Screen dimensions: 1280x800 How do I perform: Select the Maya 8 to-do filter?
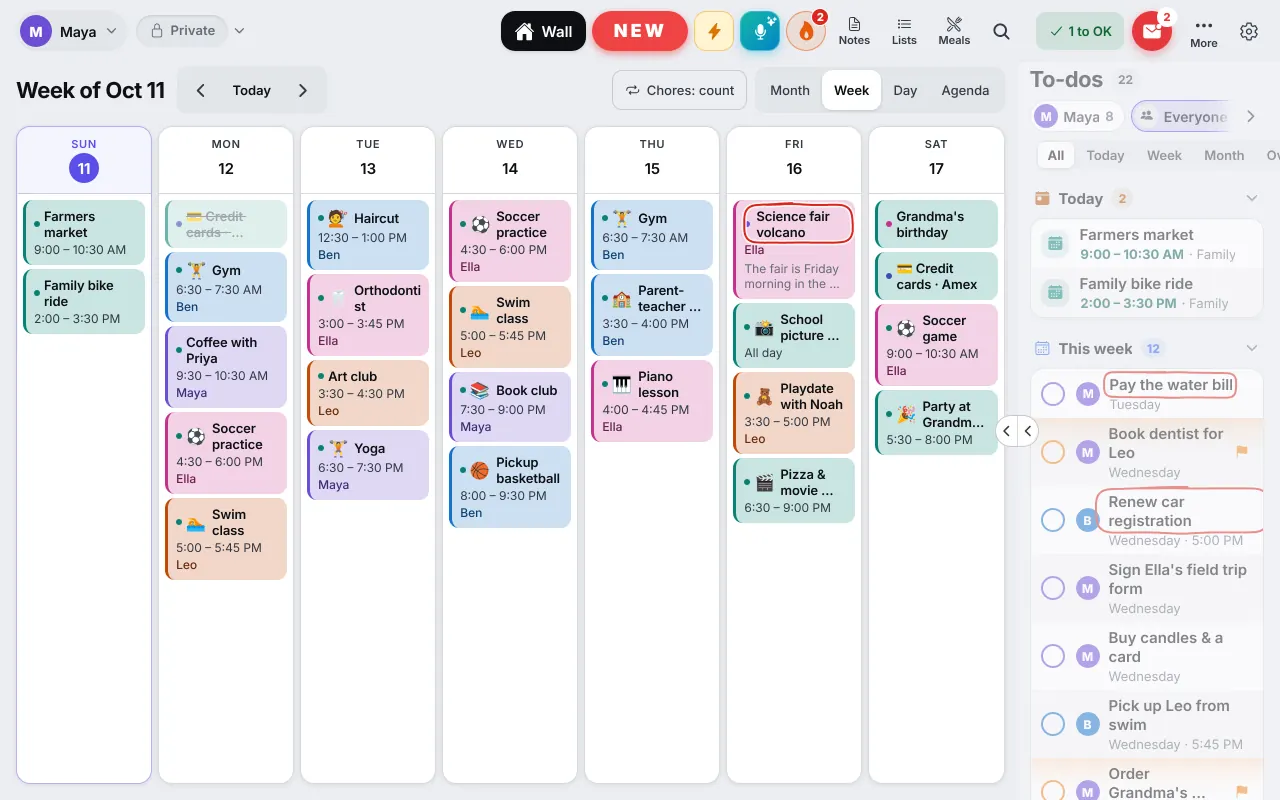click(x=1075, y=117)
